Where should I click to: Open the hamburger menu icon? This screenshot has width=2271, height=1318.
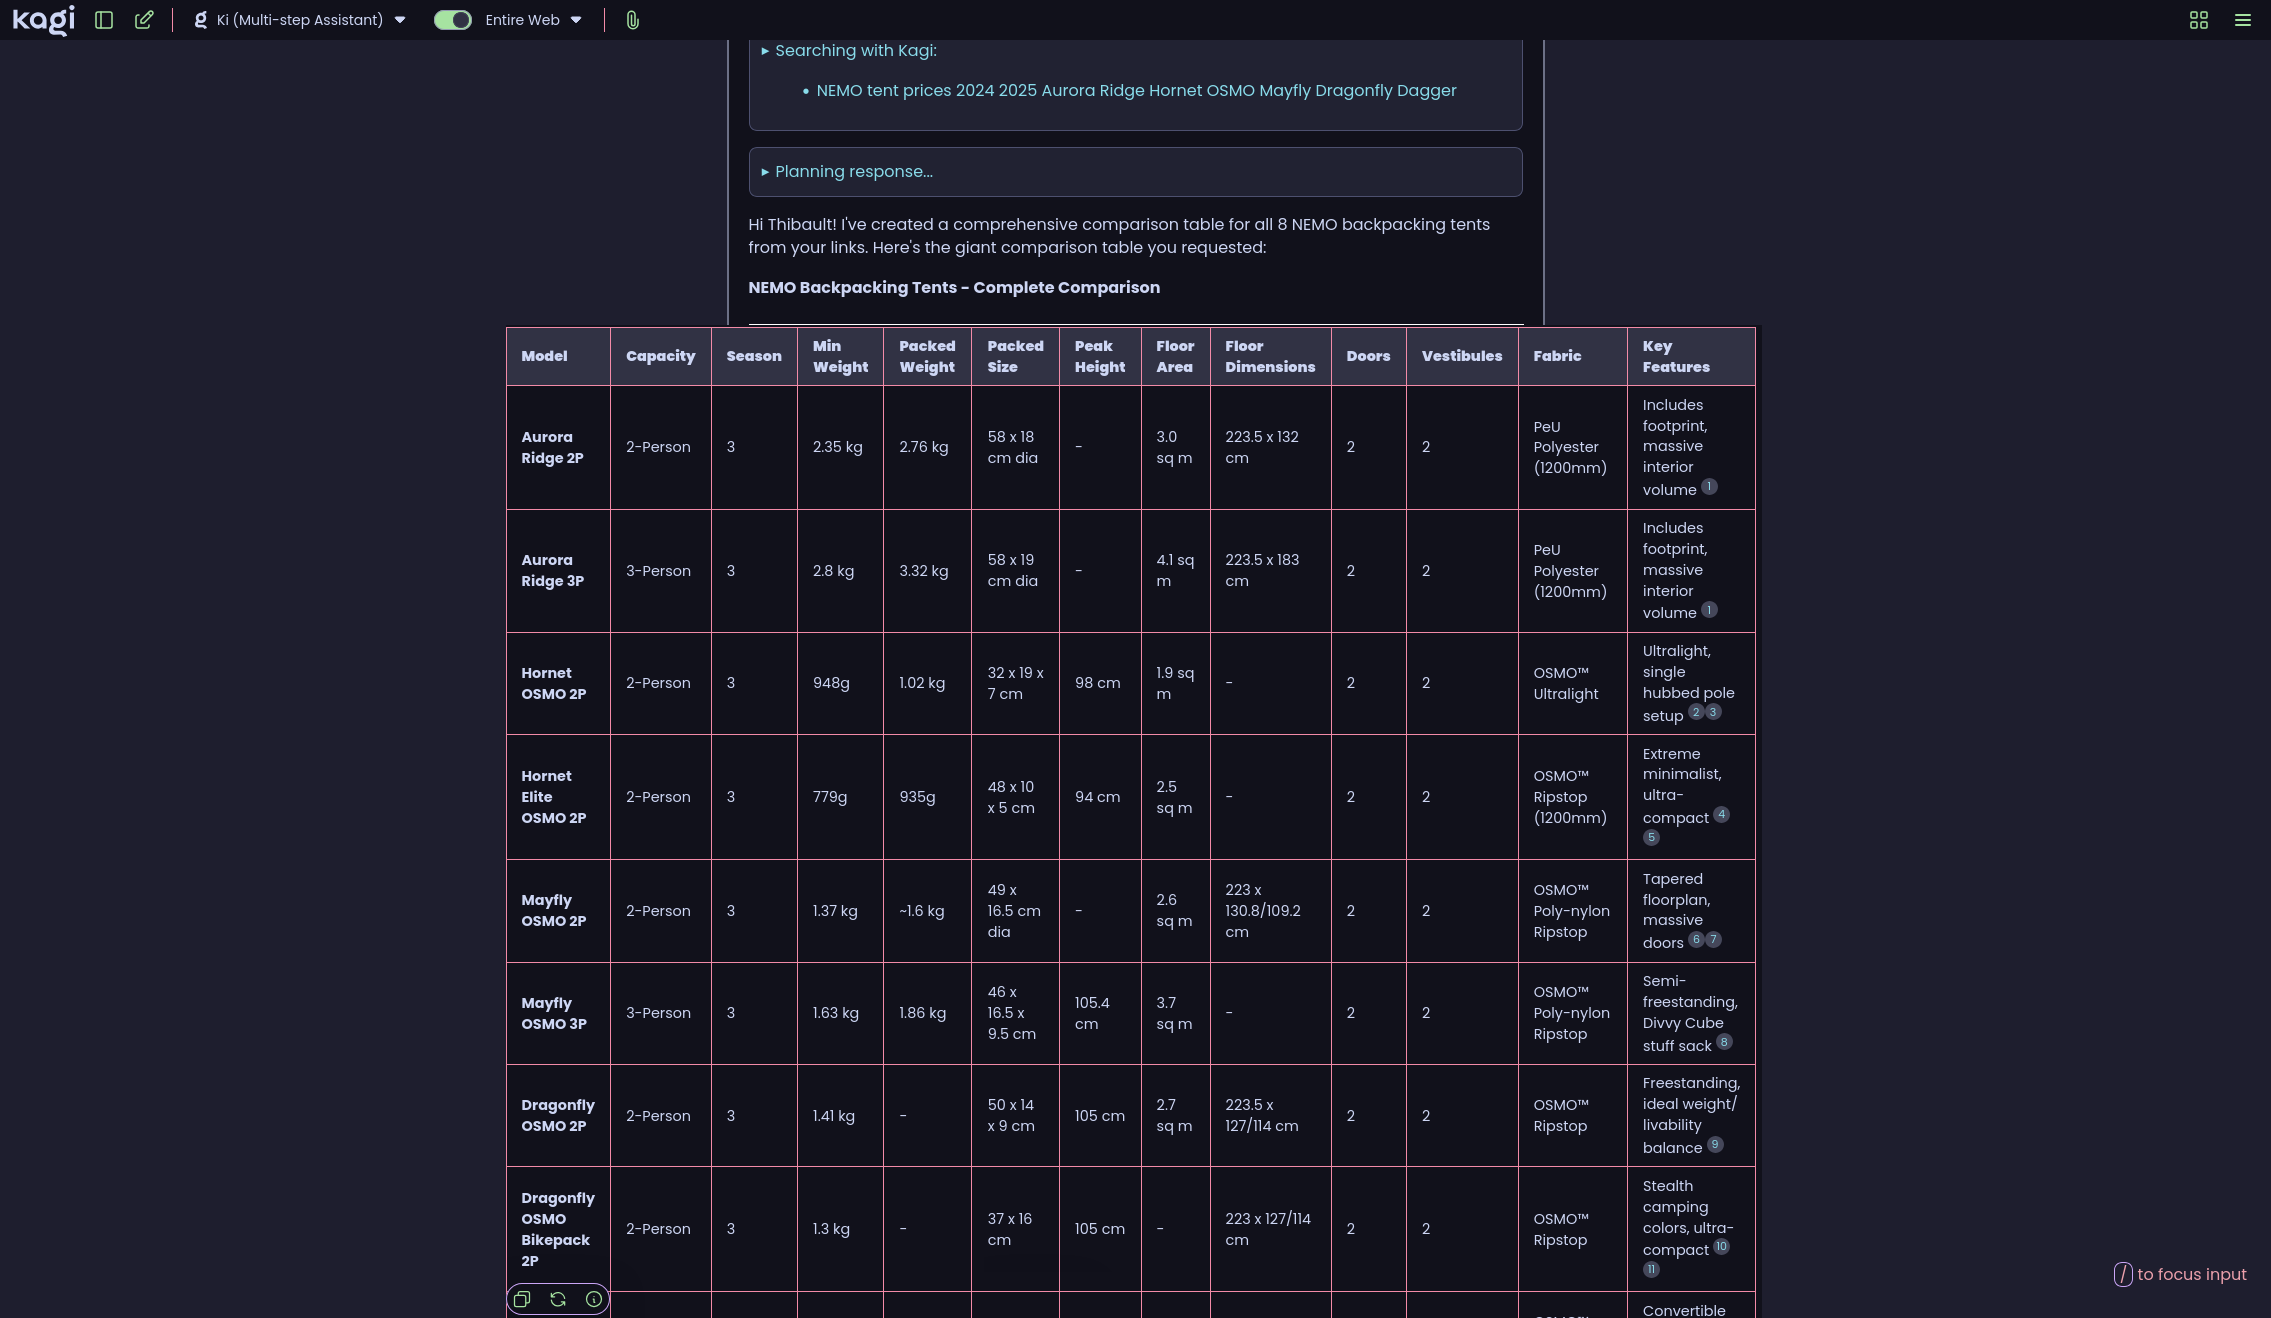pos(2242,20)
